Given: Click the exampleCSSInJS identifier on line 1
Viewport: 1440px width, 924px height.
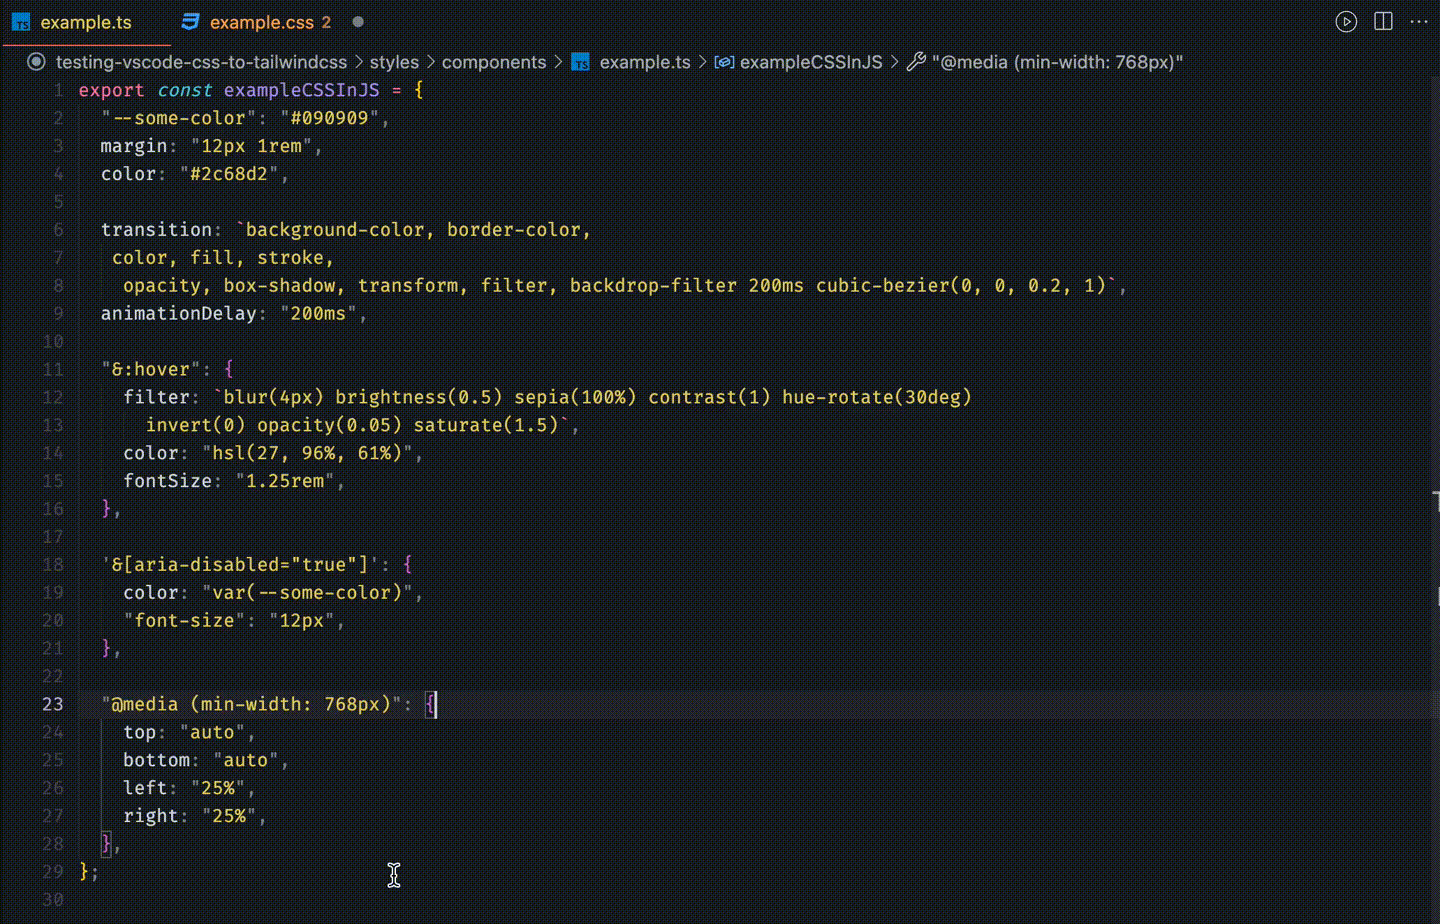Looking at the screenshot, I should coord(301,90).
